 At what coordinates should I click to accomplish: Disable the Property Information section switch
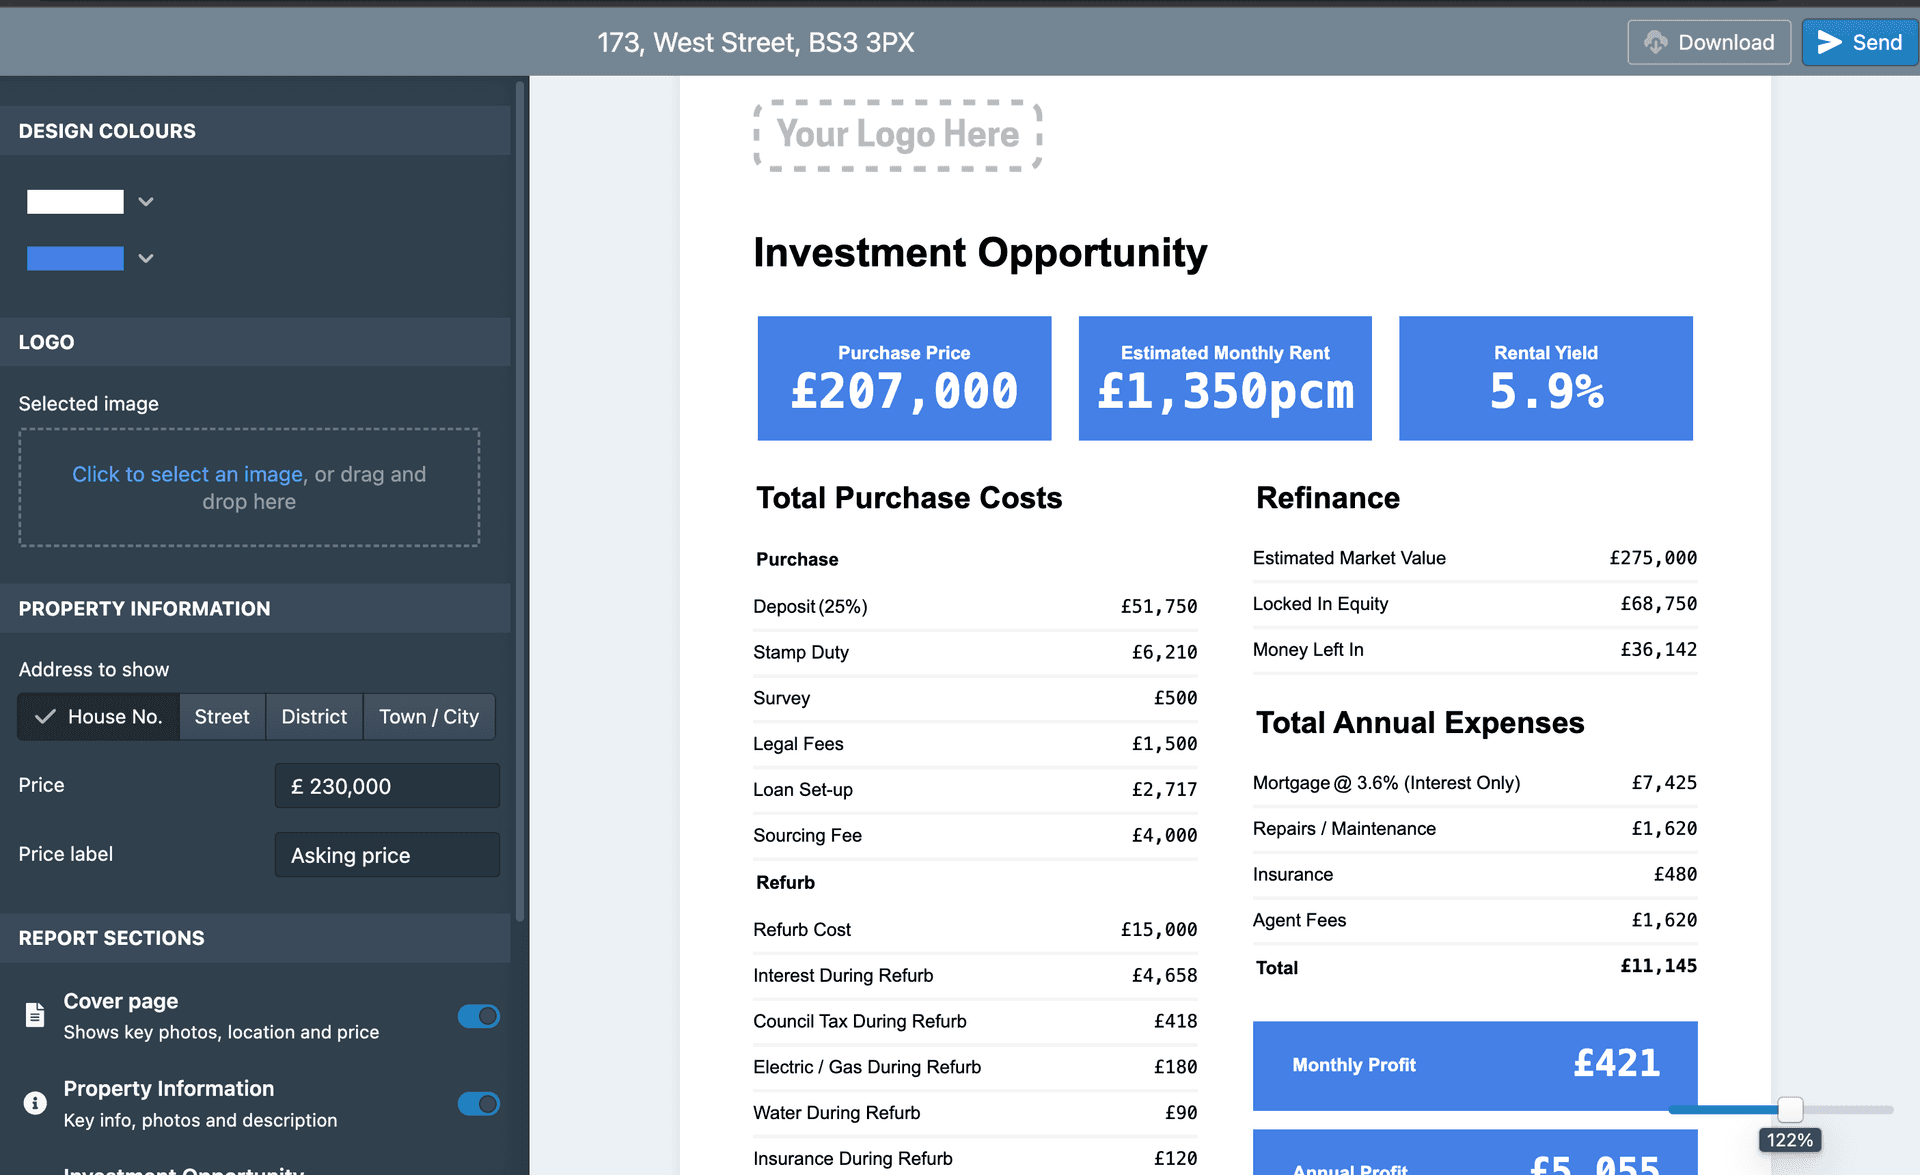(479, 1104)
